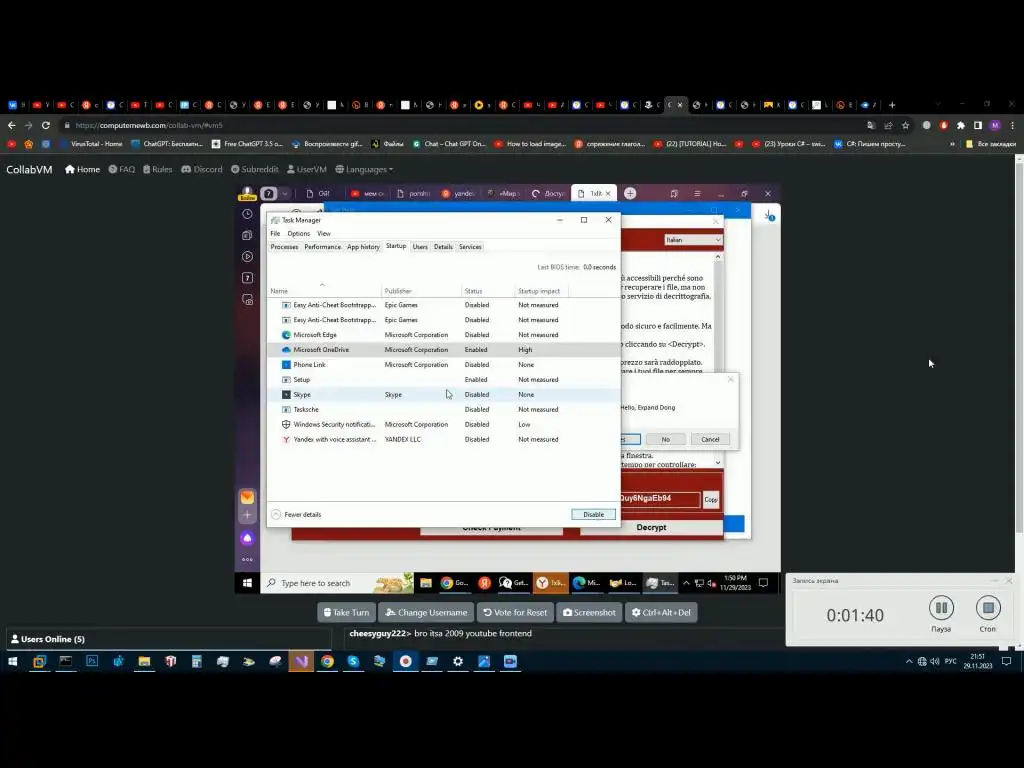Click the VM search box
The width and height of the screenshot is (1024, 768).
[336, 583]
